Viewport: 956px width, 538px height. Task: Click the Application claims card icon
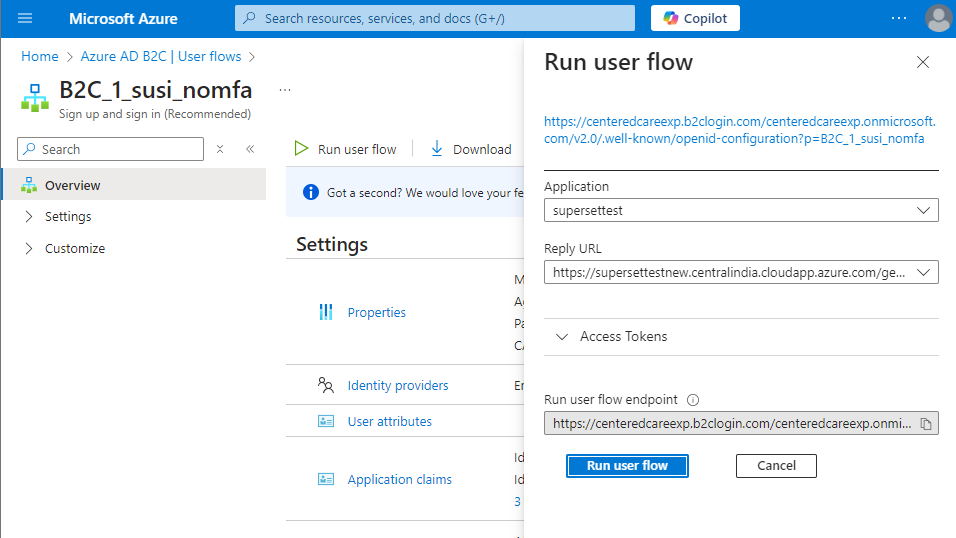[x=326, y=479]
